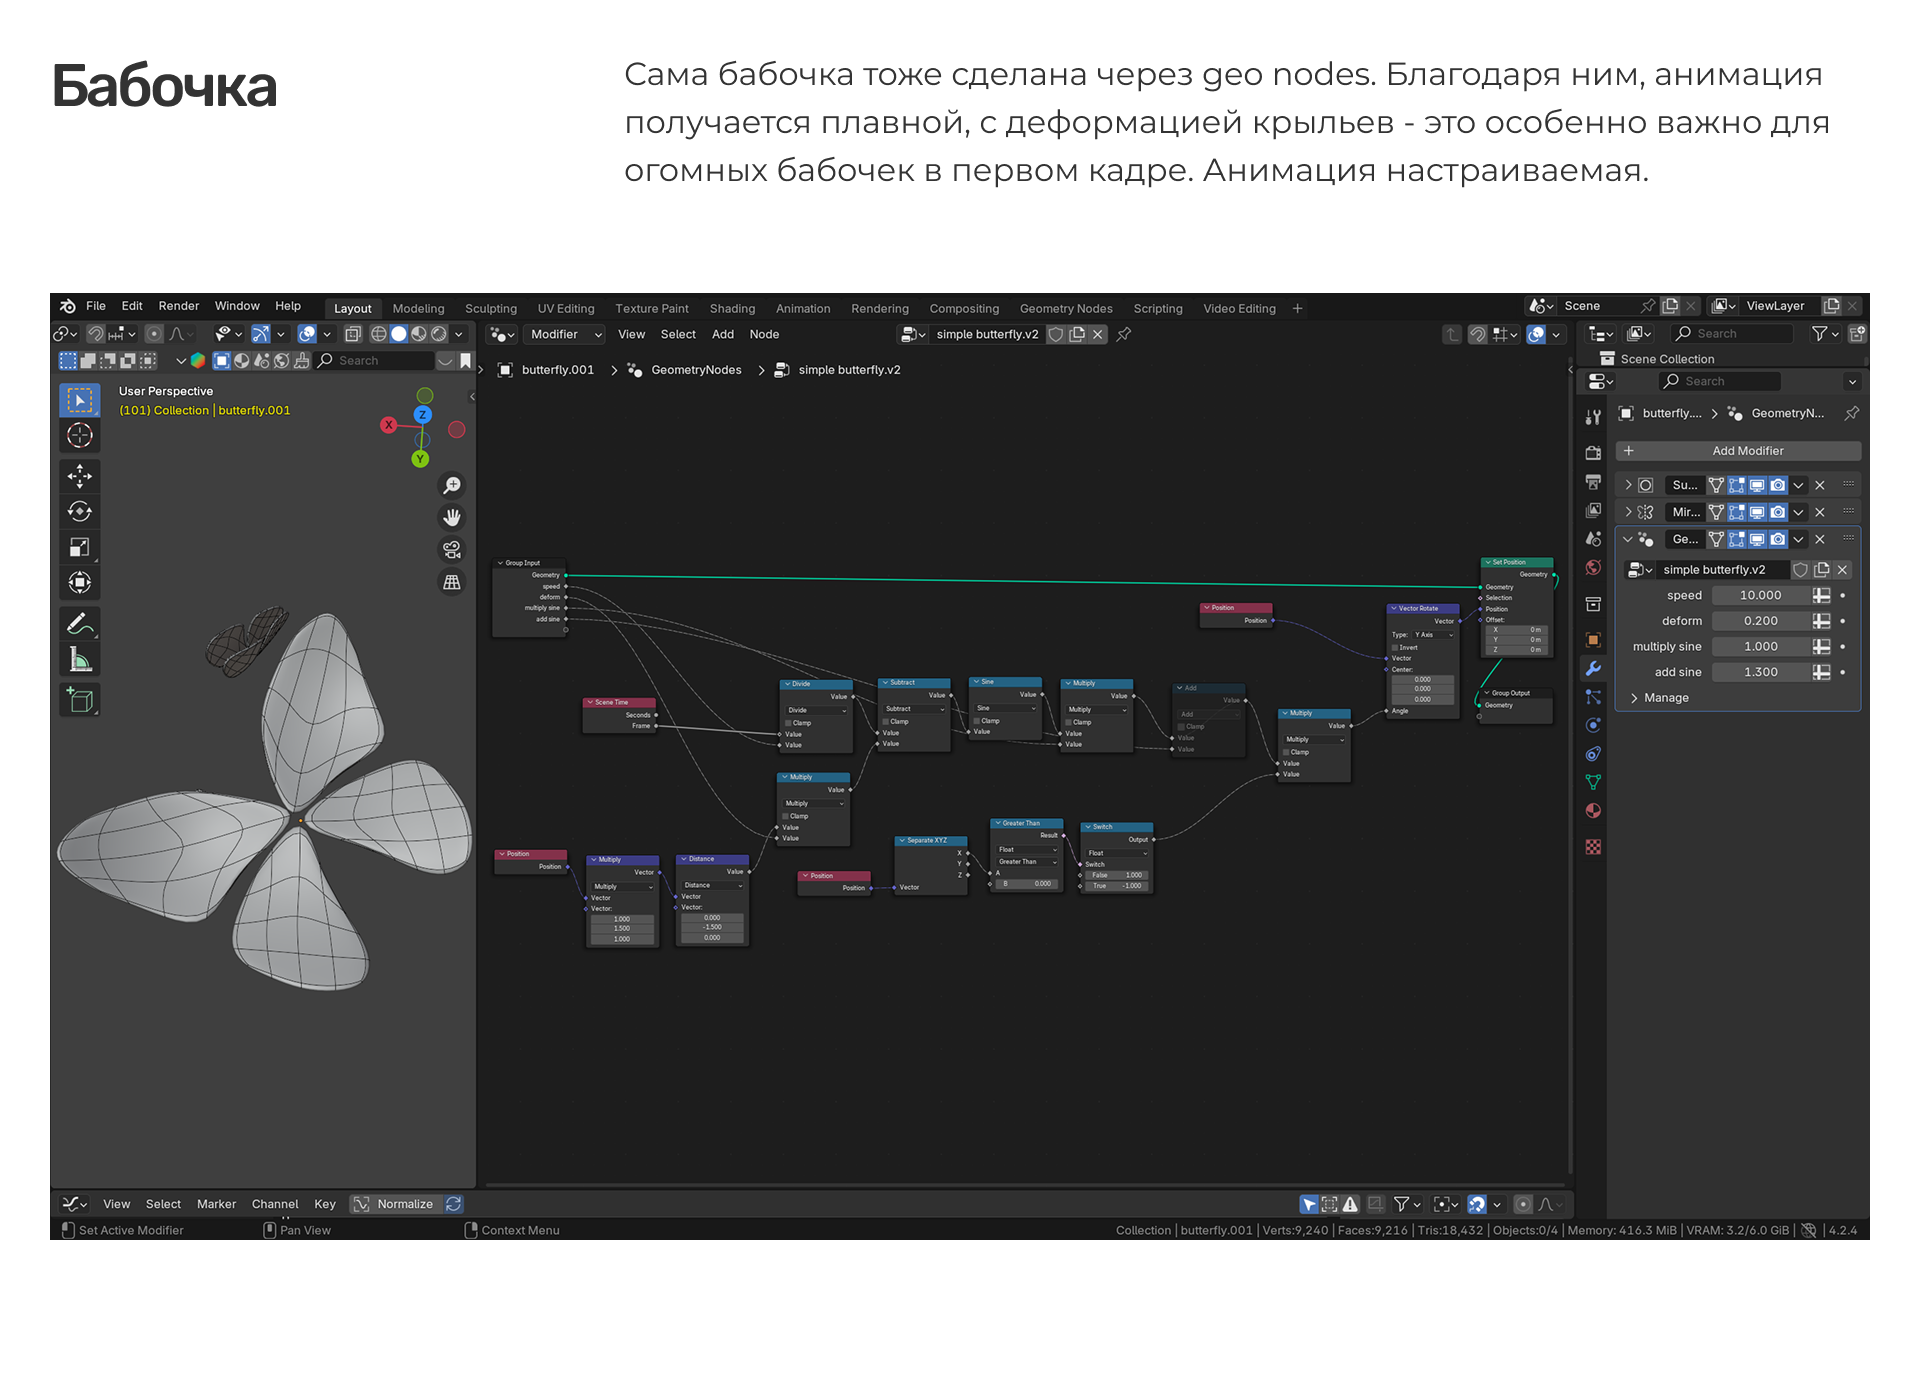Open the Render menu
Image resolution: width=1919 pixels, height=1390 pixels.
(x=178, y=306)
